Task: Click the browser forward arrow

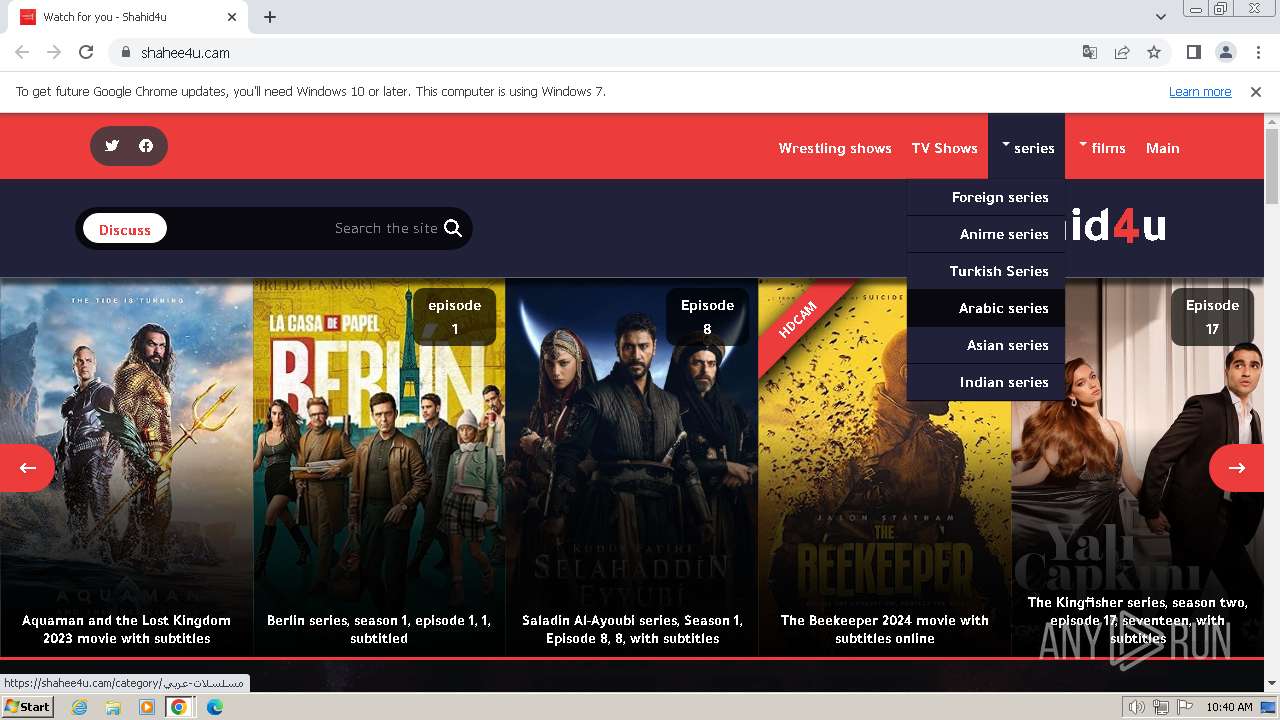Action: 54,52
